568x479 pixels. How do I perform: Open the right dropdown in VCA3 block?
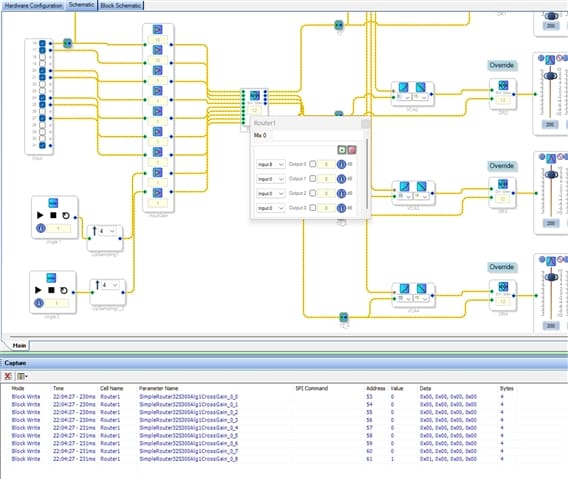pyautogui.click(x=421, y=196)
